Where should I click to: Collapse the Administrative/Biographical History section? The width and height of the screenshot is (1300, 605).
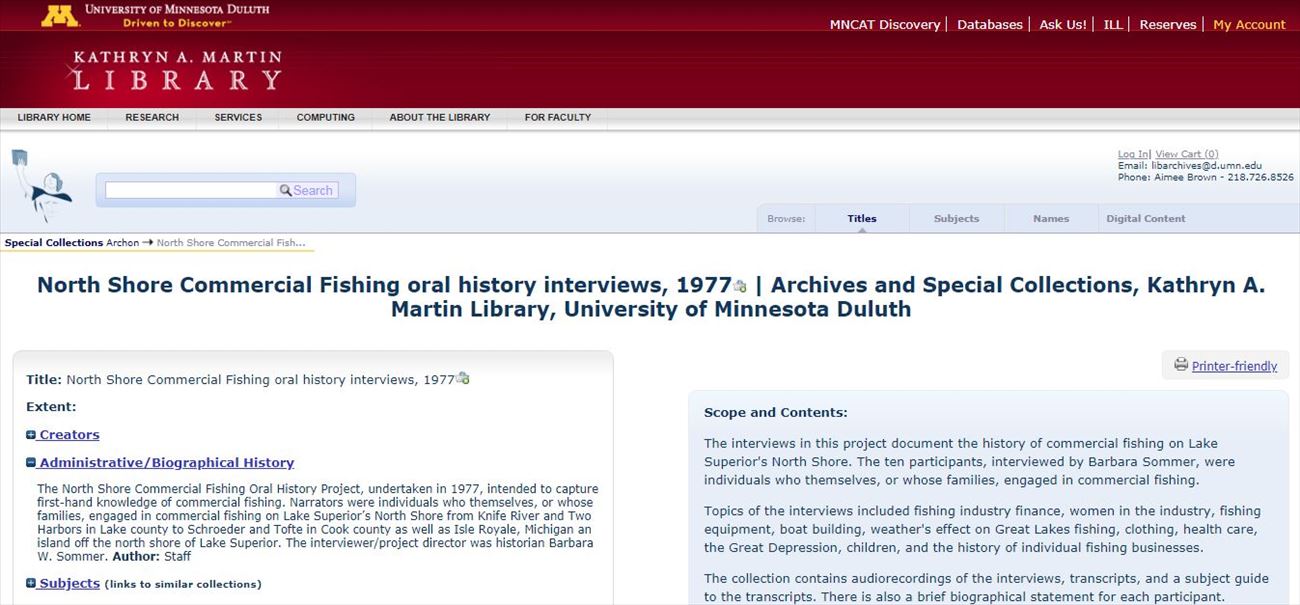[x=160, y=463]
